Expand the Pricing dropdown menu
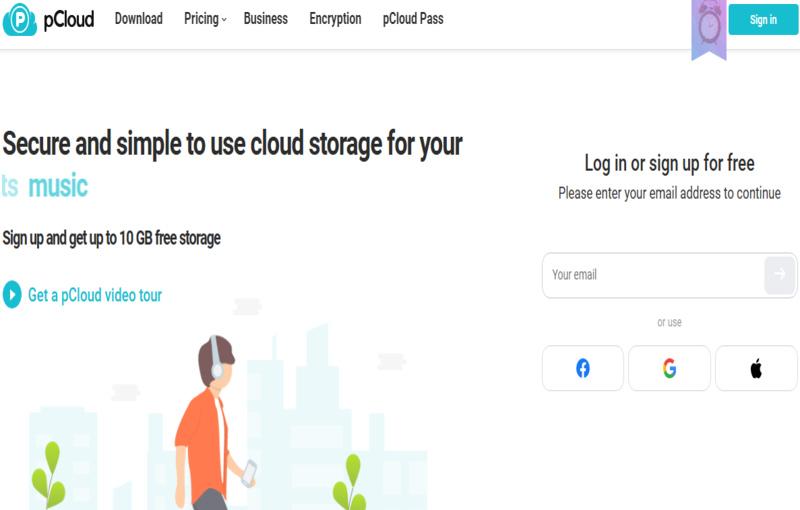 pyautogui.click(x=205, y=19)
